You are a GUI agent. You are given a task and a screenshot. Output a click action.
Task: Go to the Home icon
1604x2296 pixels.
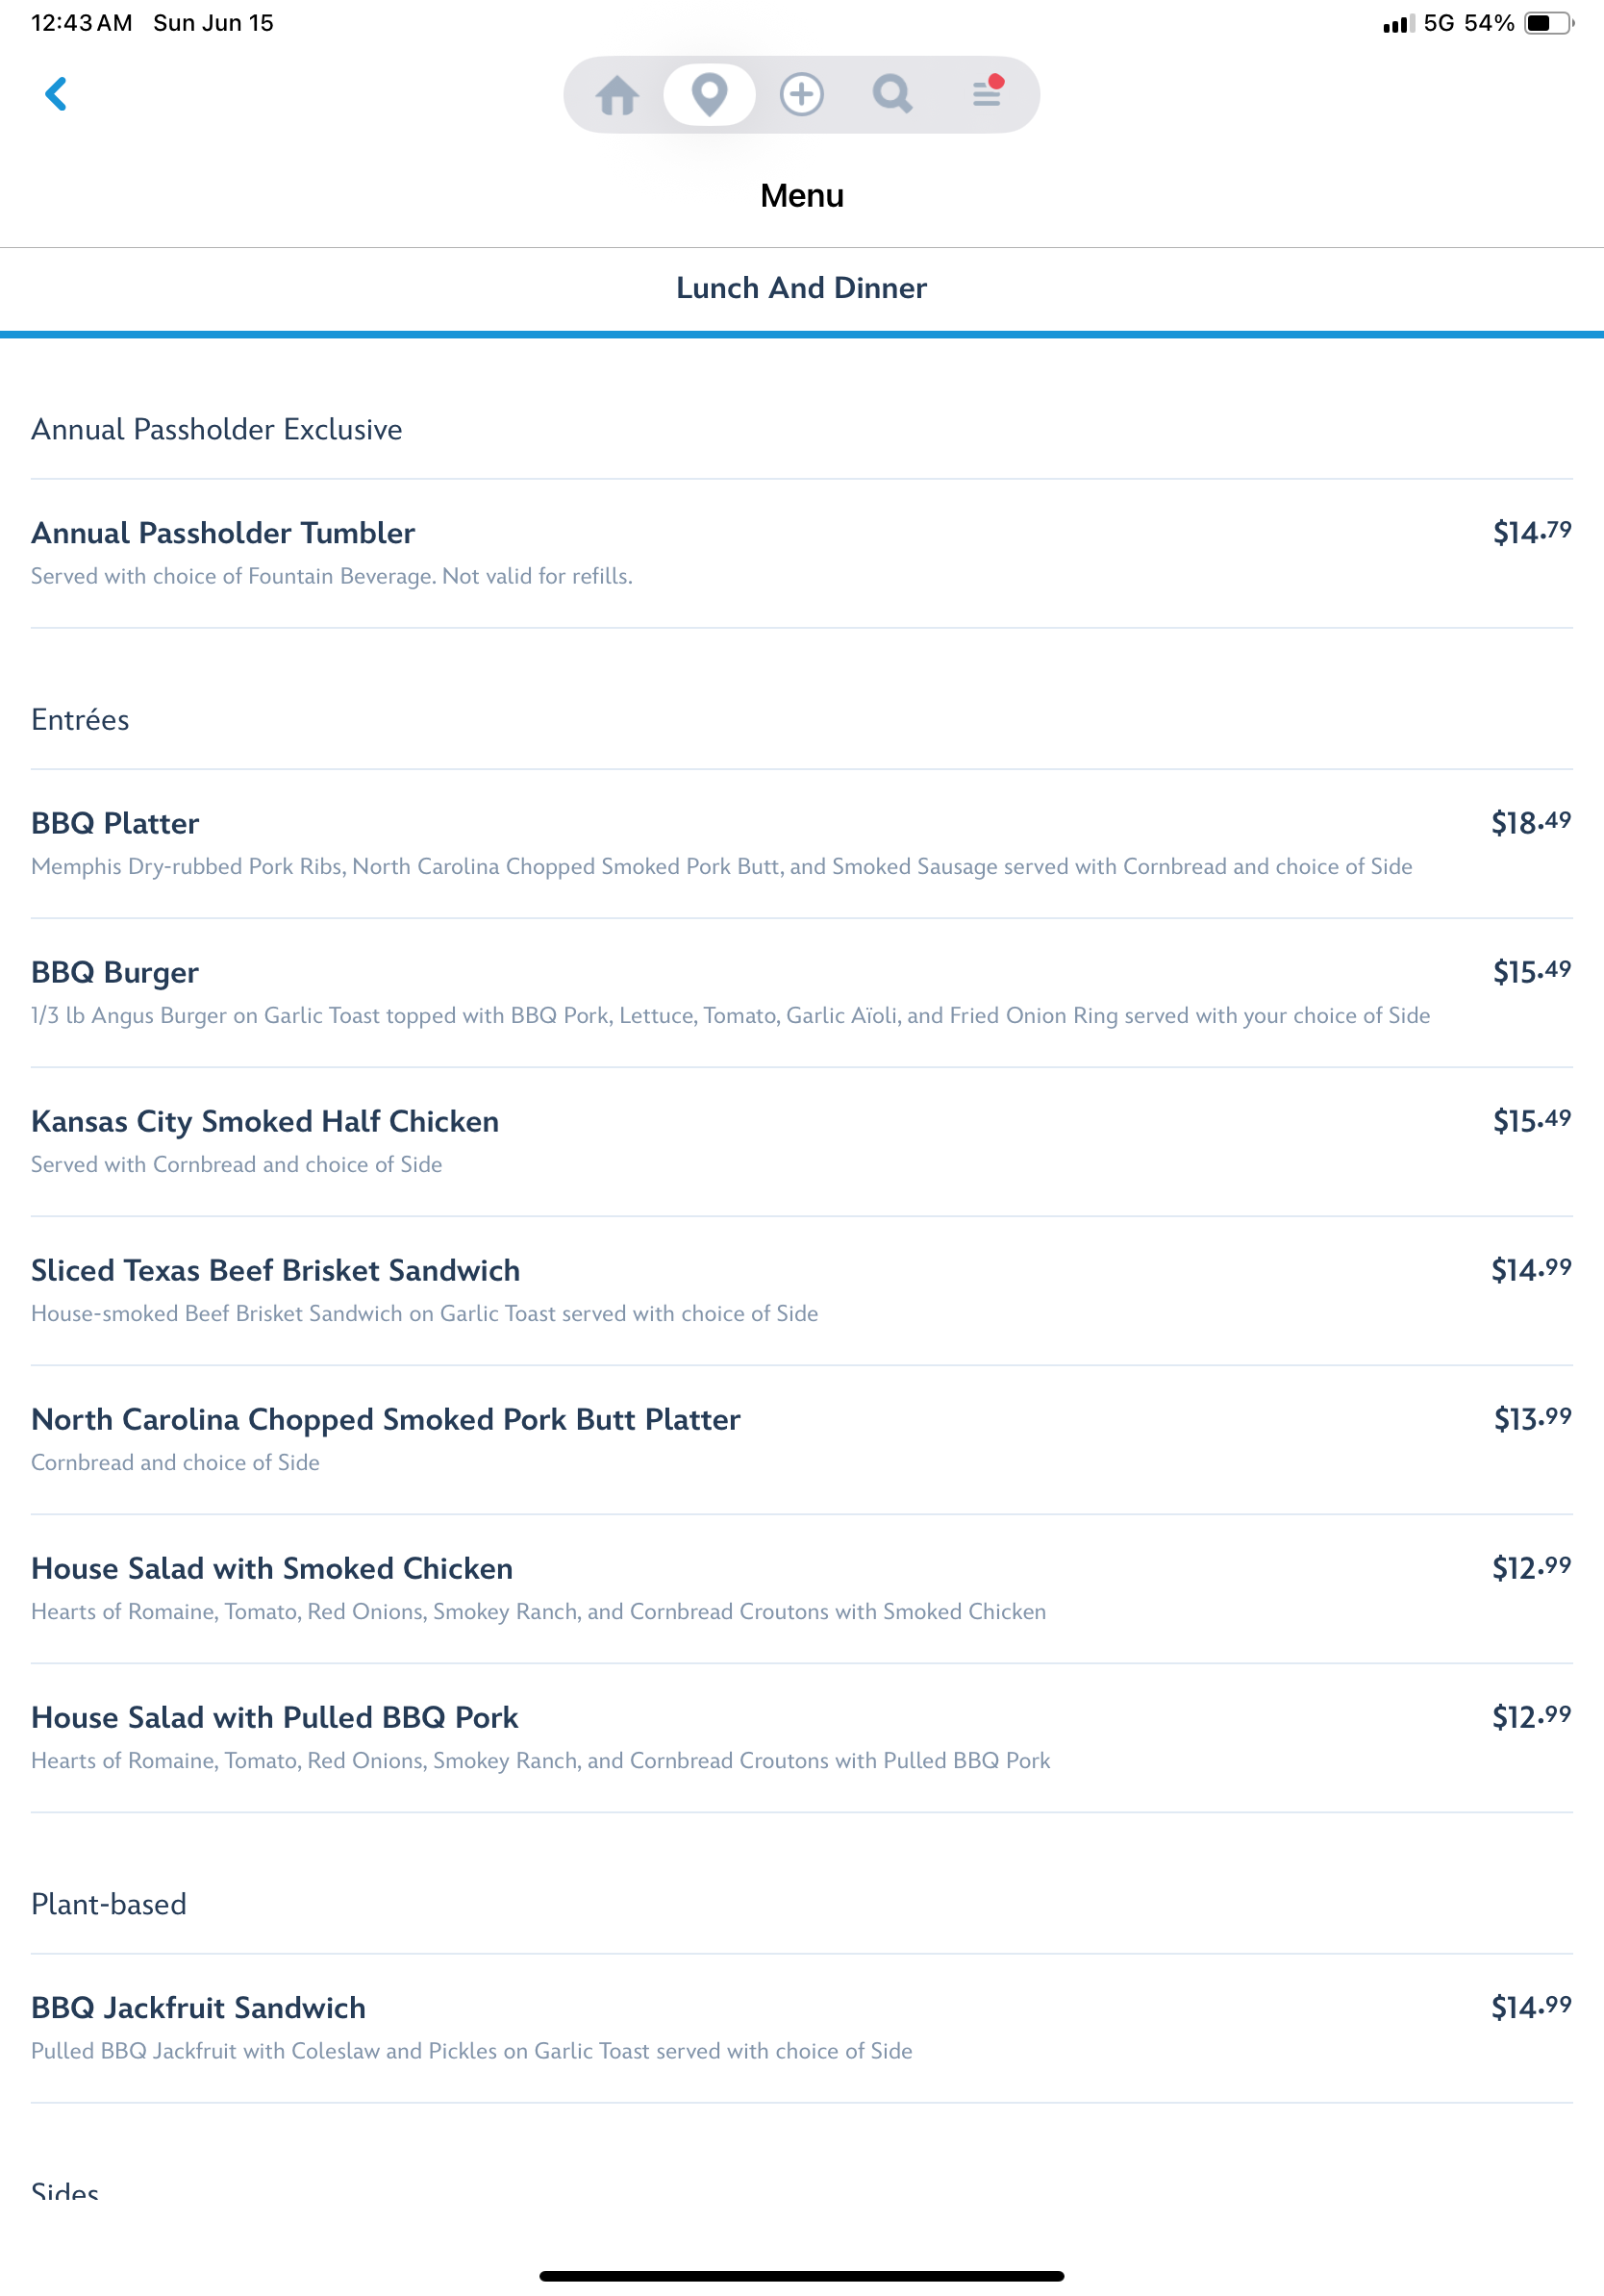coord(617,96)
